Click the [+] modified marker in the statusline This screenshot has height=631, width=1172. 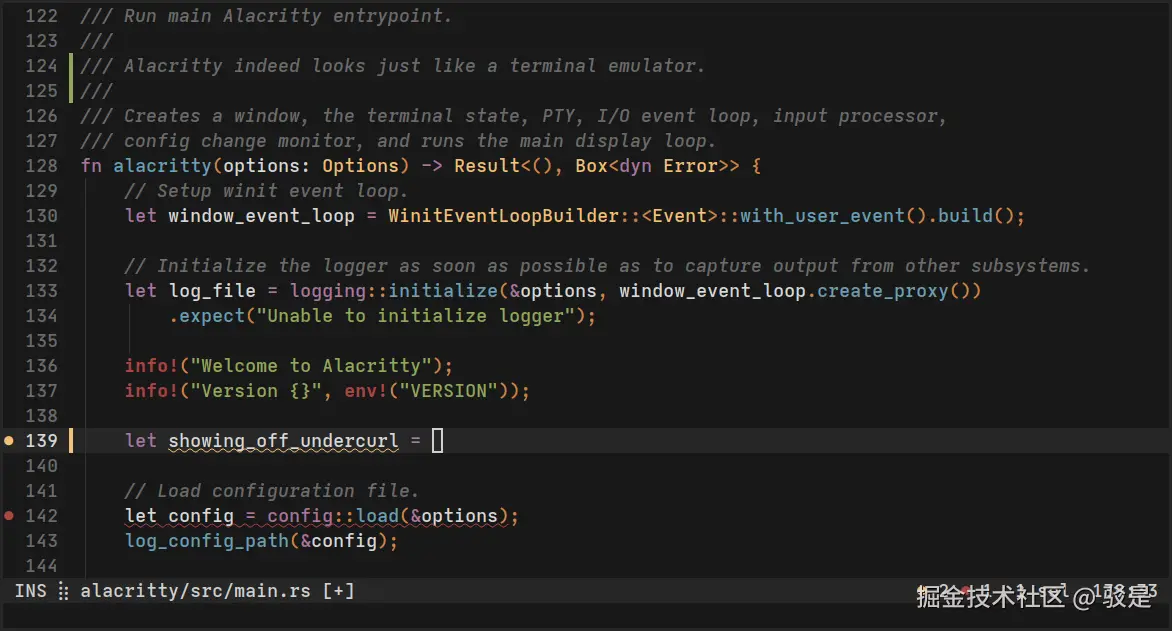point(339,591)
